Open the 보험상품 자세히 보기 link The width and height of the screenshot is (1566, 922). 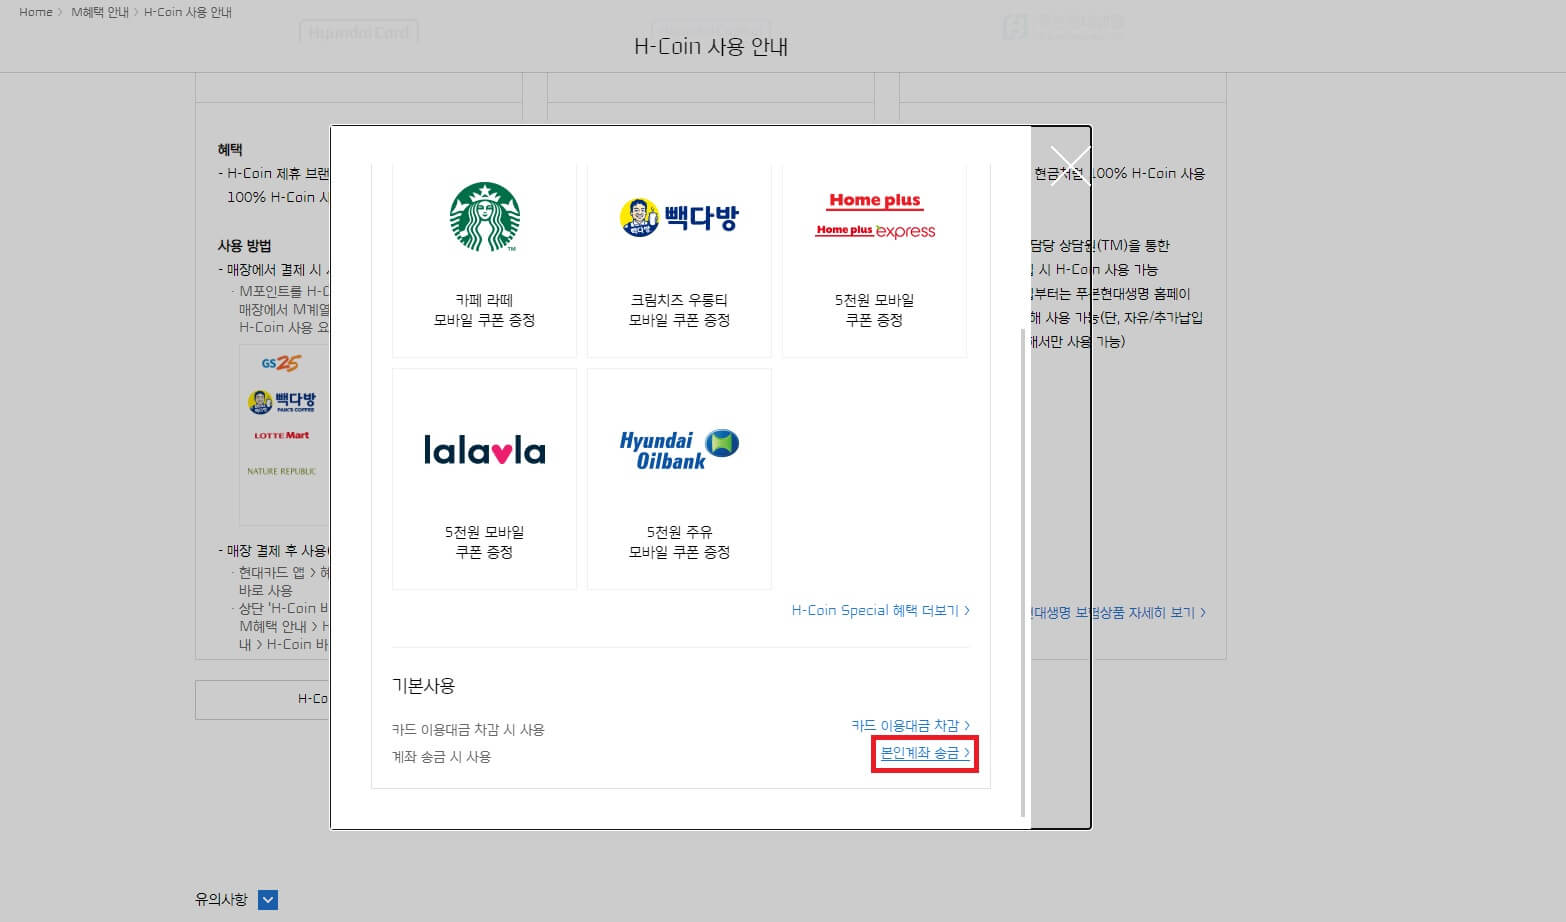1119,612
